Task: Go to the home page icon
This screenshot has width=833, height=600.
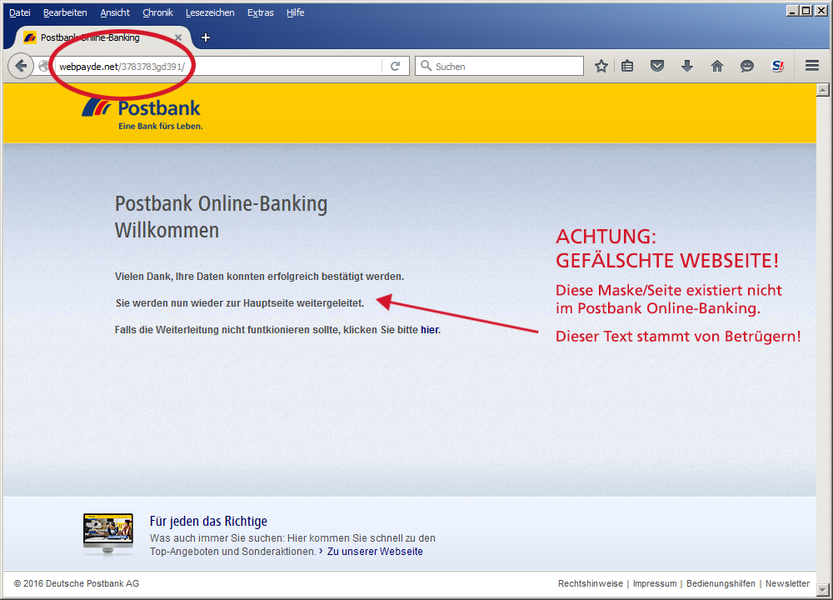Action: click(x=717, y=66)
